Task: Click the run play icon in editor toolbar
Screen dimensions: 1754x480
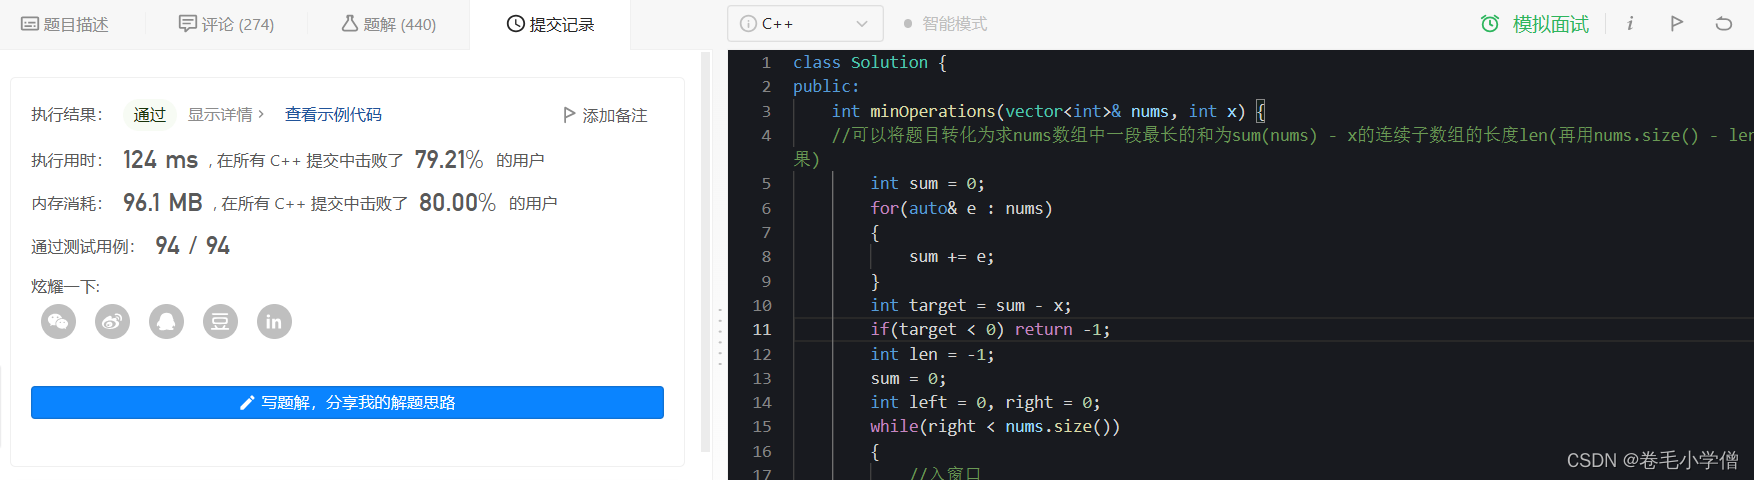Action: (x=1677, y=23)
